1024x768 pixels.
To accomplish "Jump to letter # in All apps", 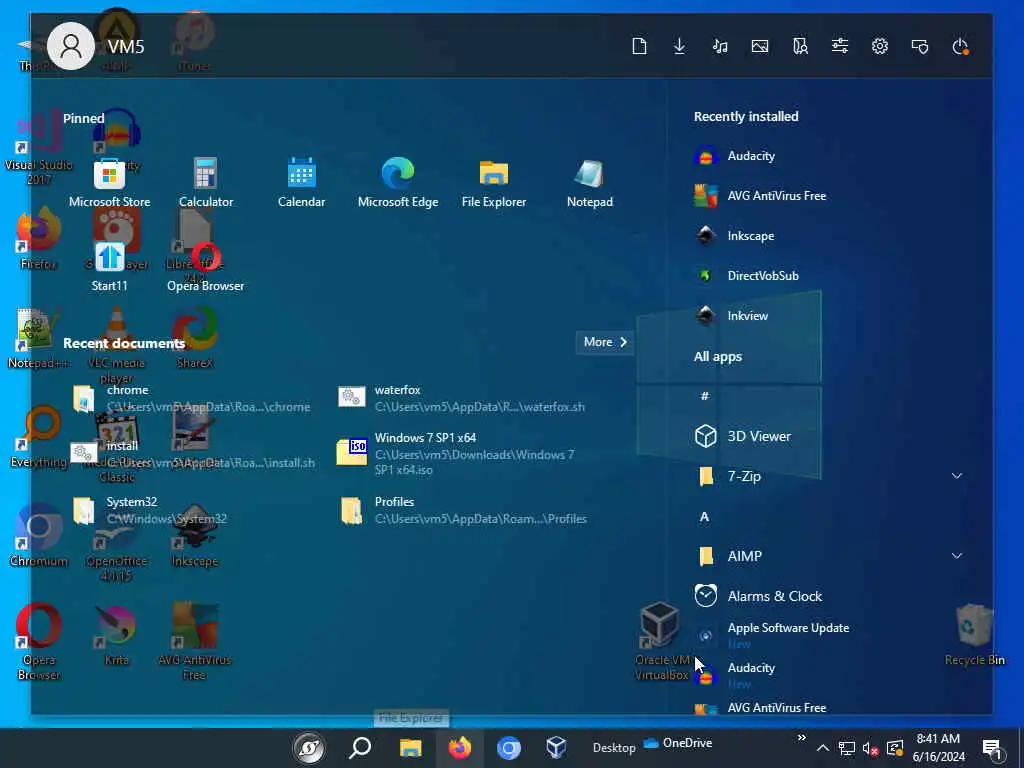I will (x=705, y=396).
